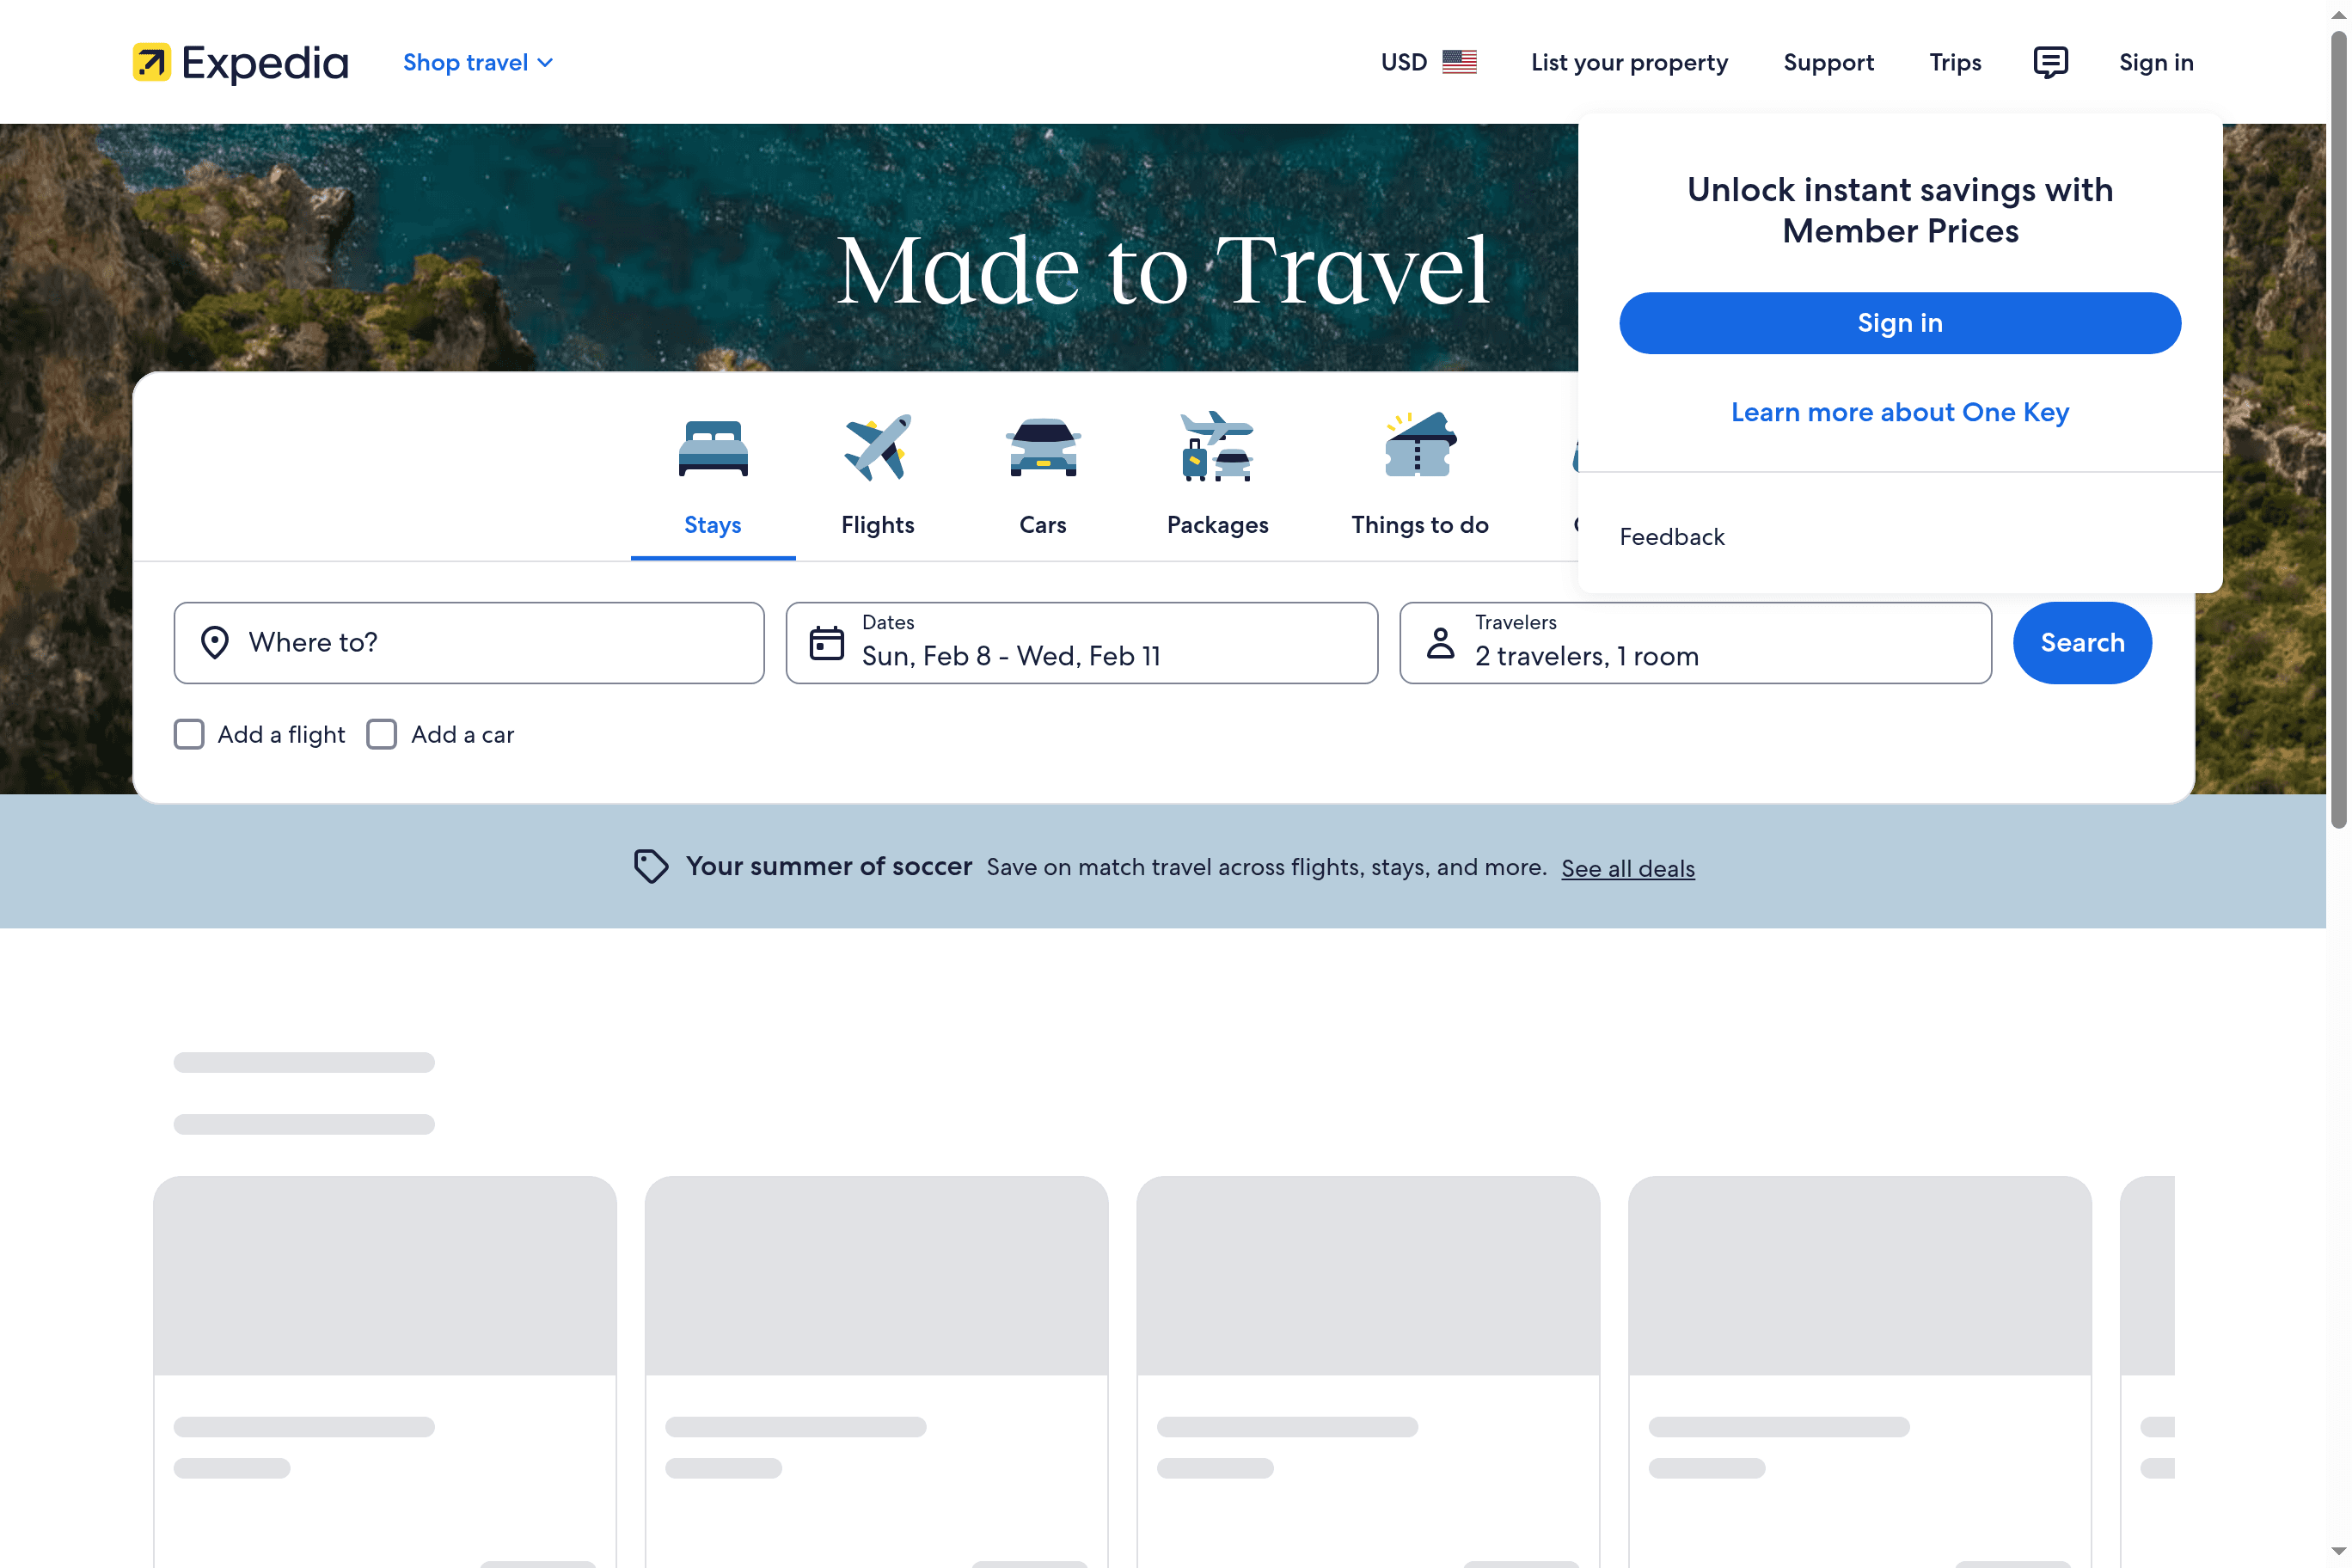Viewport: 2352px width, 1568px height.
Task: Click the Expedia logo
Action: (x=240, y=62)
